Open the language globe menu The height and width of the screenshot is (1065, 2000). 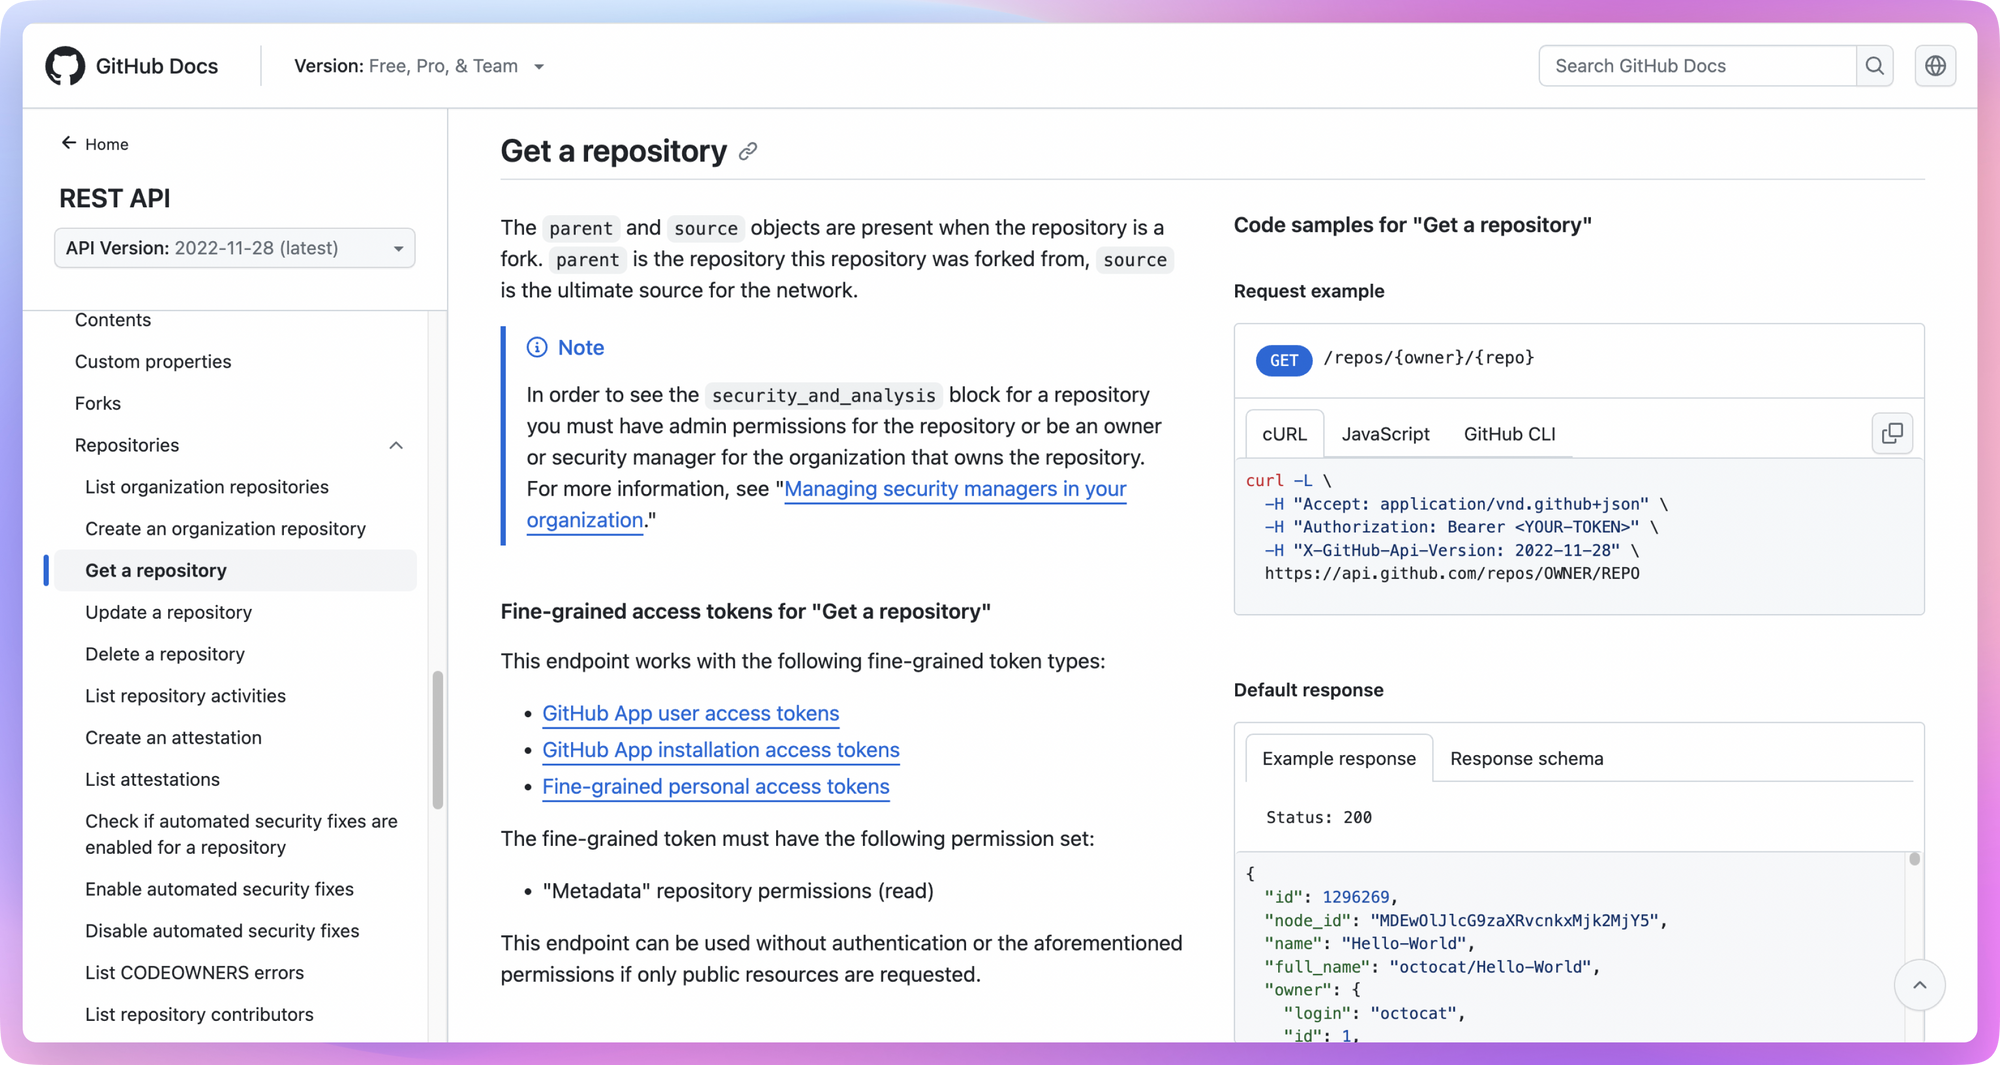click(1936, 66)
